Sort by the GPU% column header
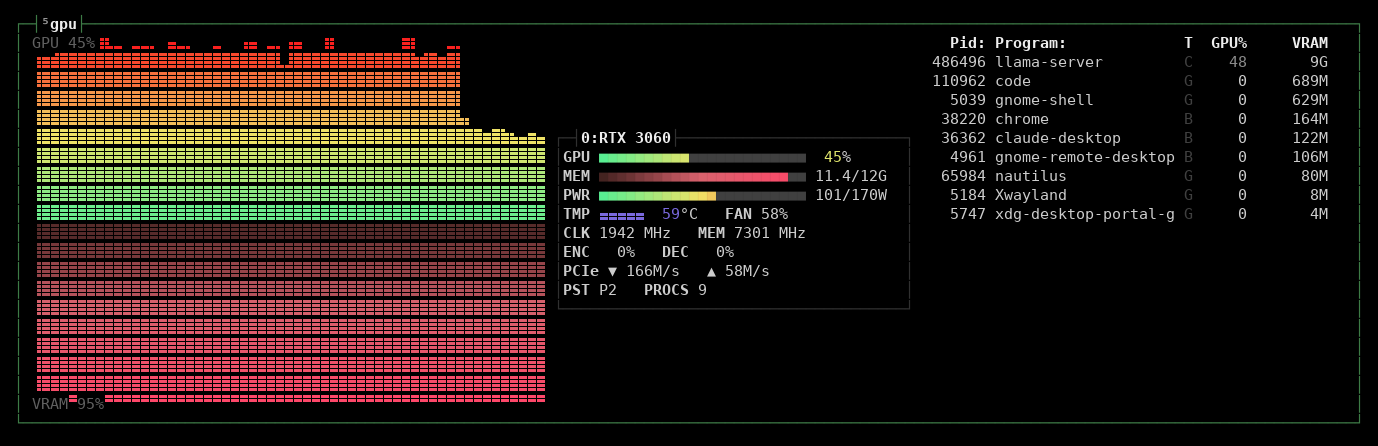Screen dimensions: 1378x446 (1229, 43)
